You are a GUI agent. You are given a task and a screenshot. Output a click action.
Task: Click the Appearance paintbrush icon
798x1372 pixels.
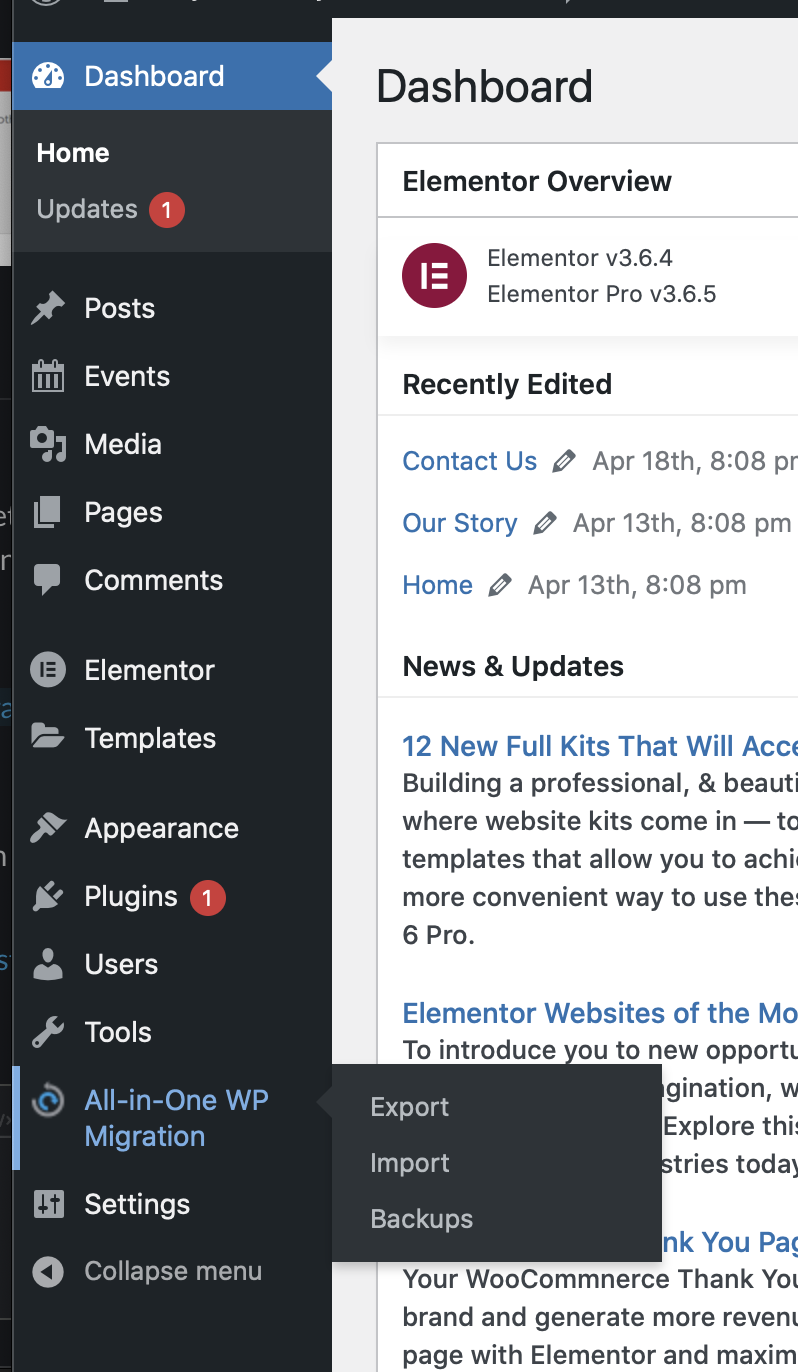pyautogui.click(x=47, y=828)
